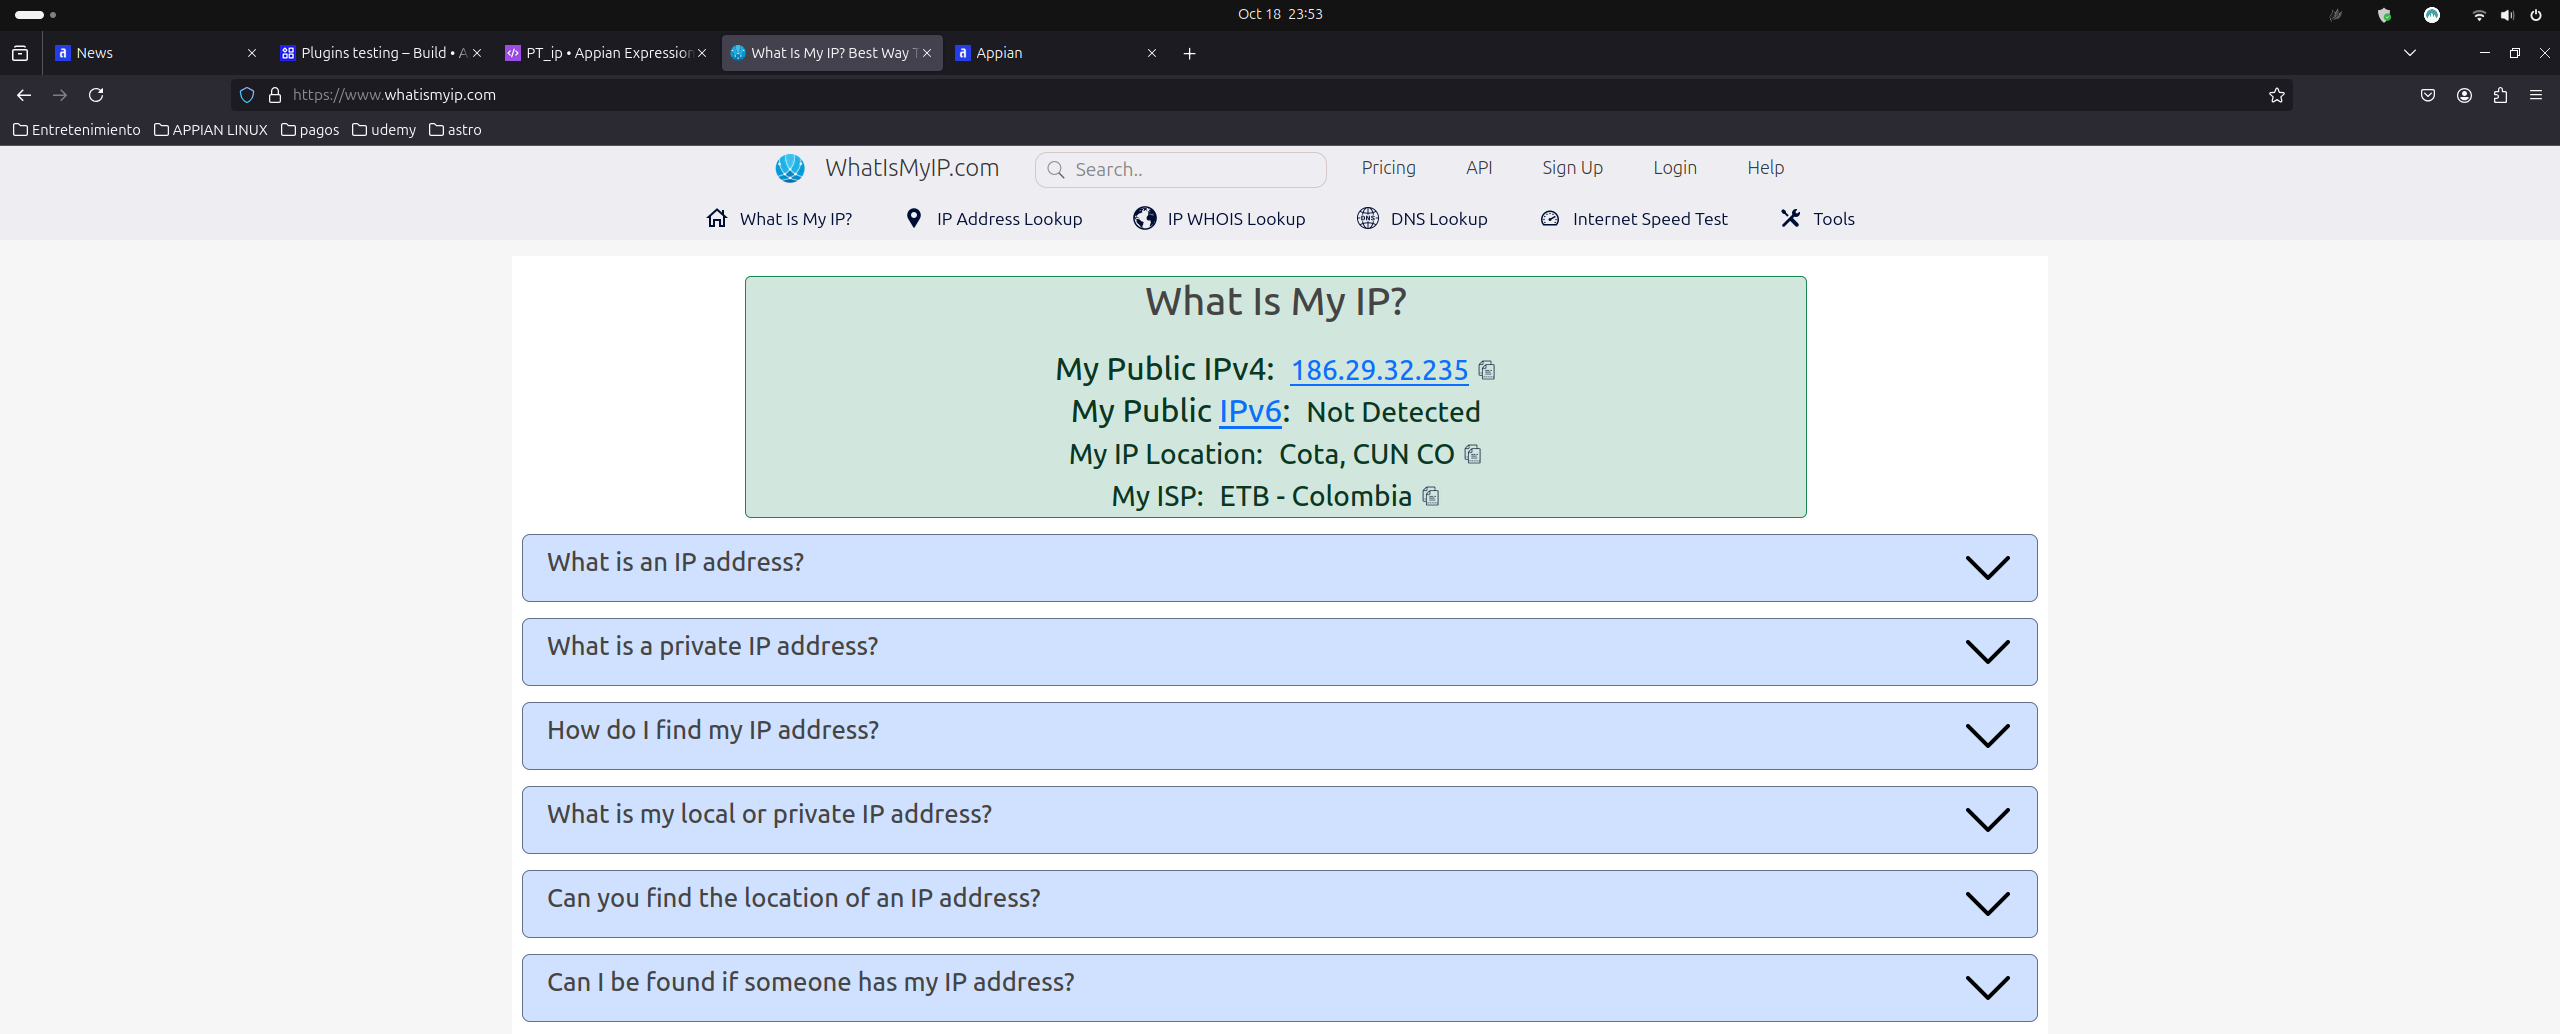
Task: Open the system power menu icon
Action: click(x=2536, y=15)
